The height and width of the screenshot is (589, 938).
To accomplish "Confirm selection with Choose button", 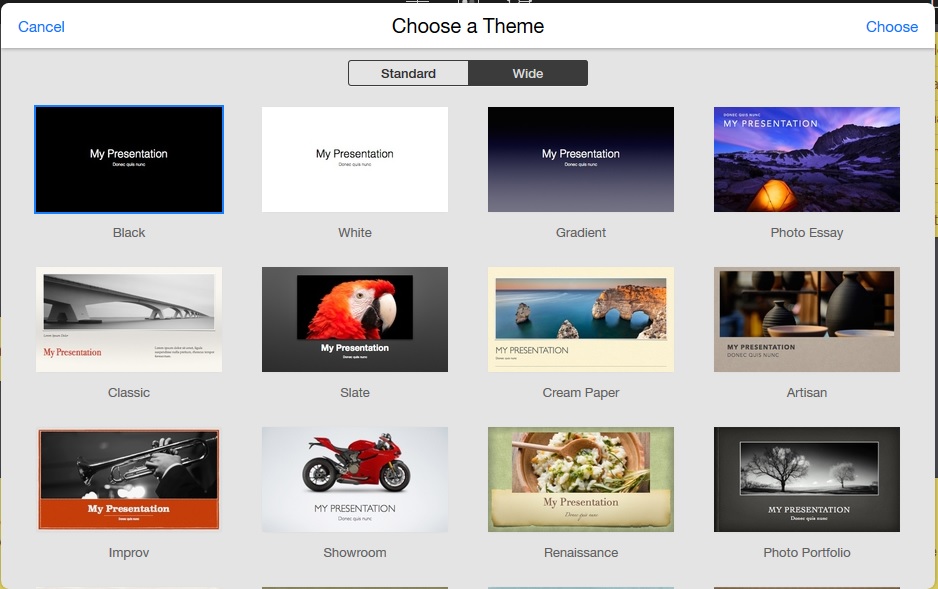I will click(x=891, y=27).
